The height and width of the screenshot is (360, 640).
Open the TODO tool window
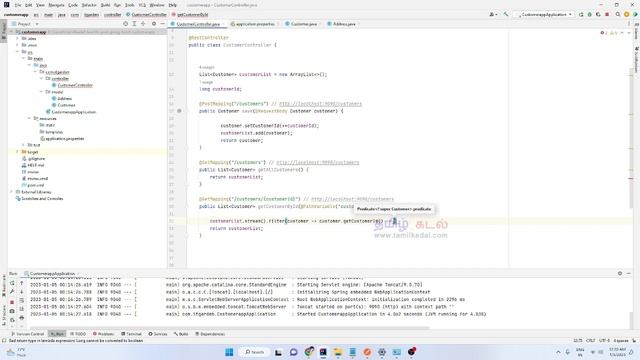pos(78,334)
